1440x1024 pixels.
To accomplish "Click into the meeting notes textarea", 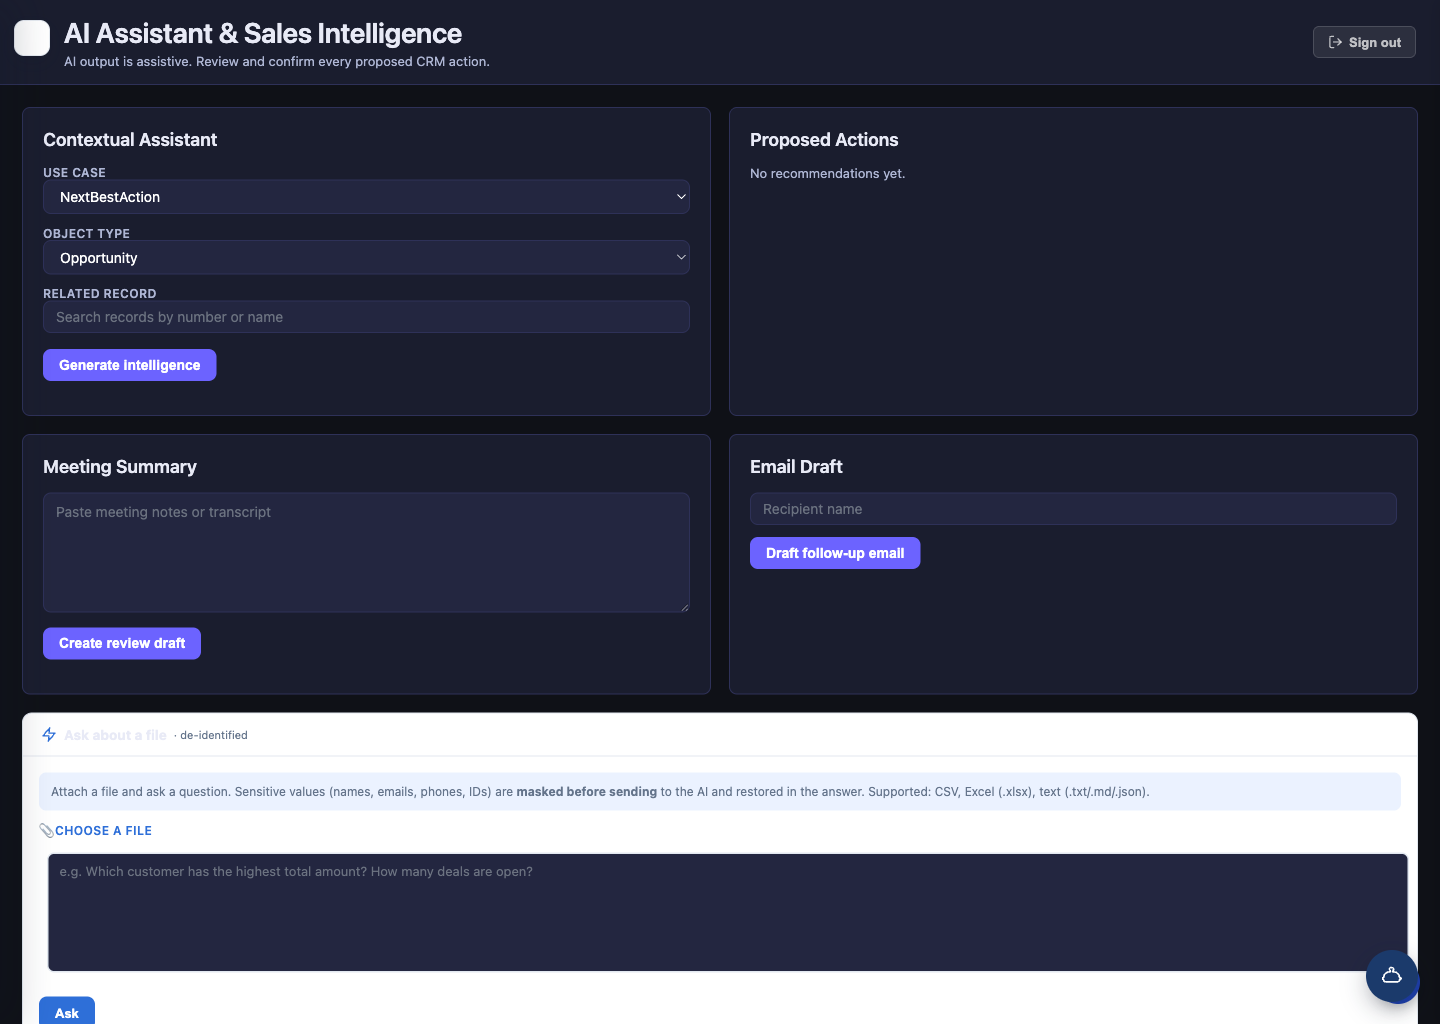I will (366, 552).
